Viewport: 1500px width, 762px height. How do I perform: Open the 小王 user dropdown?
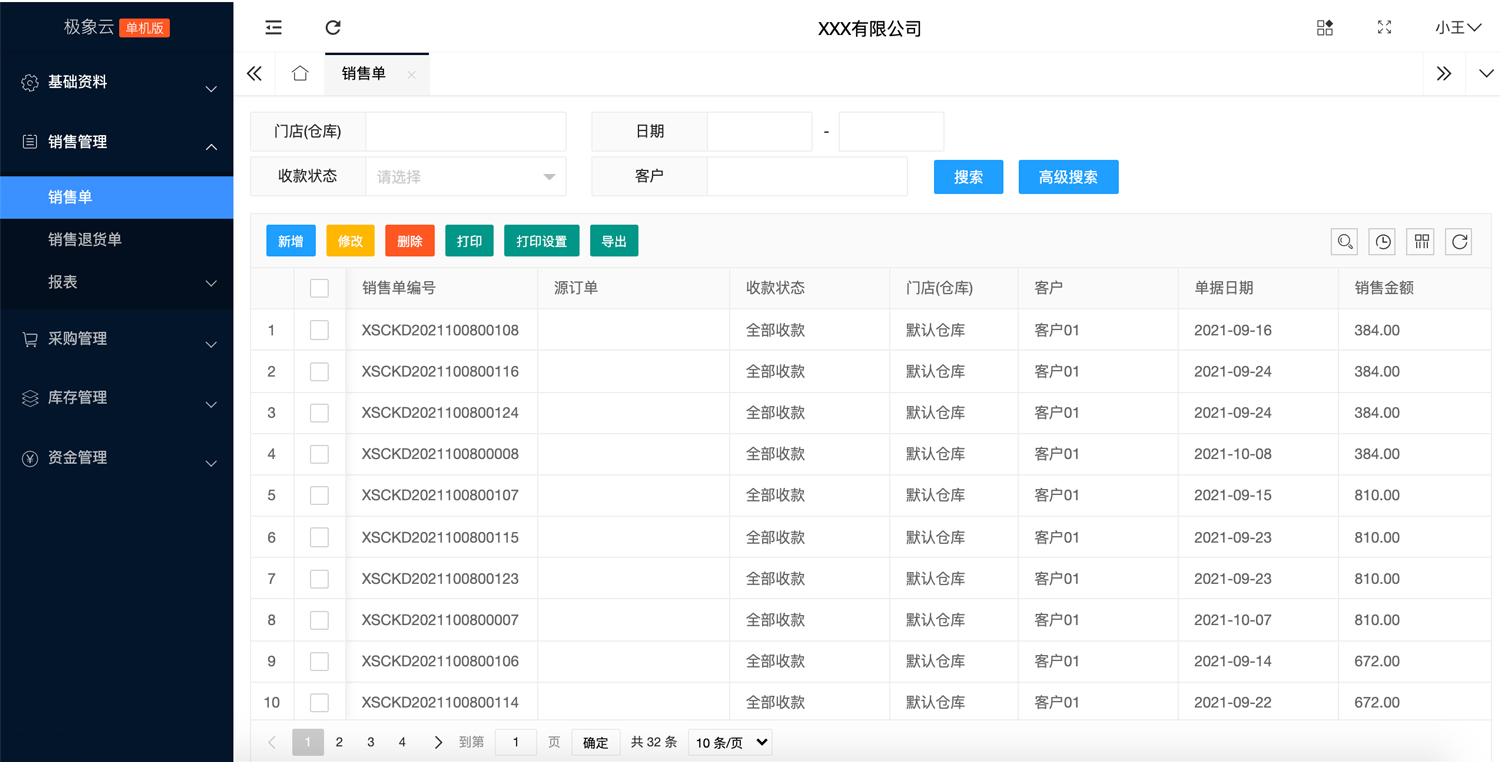point(1458,28)
